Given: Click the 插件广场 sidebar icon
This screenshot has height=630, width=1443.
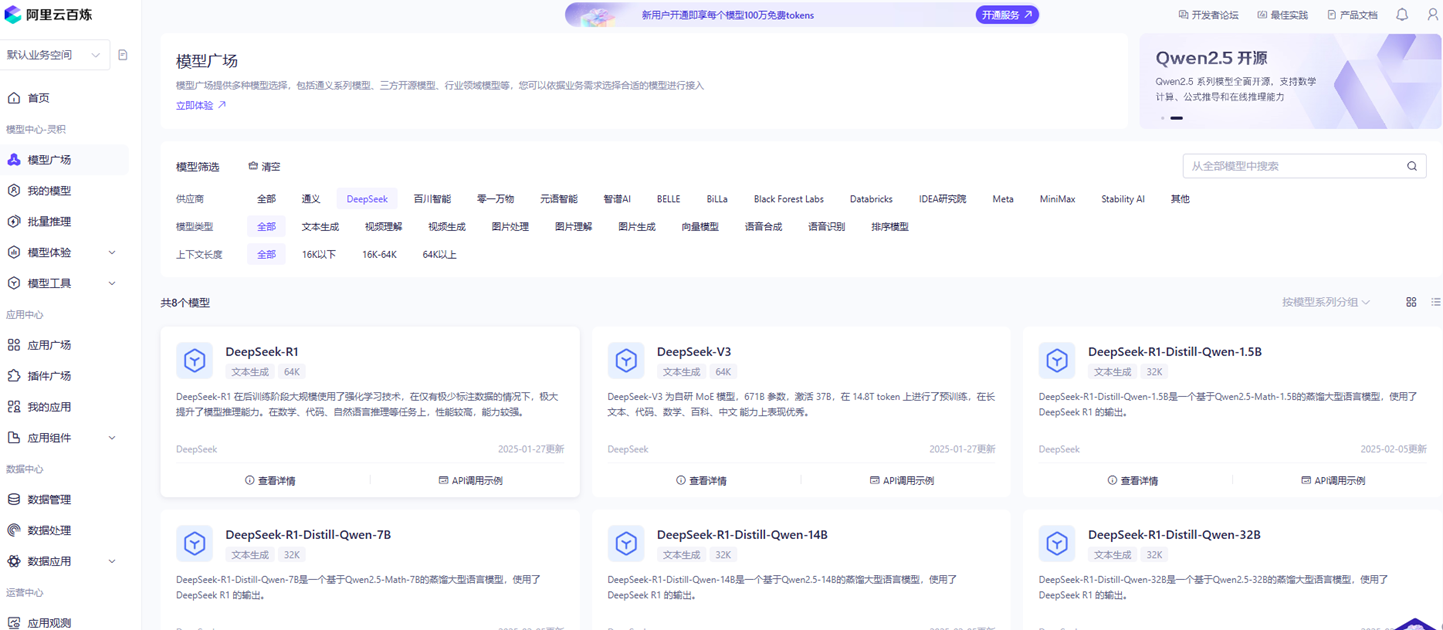Looking at the screenshot, I should pyautogui.click(x=14, y=376).
